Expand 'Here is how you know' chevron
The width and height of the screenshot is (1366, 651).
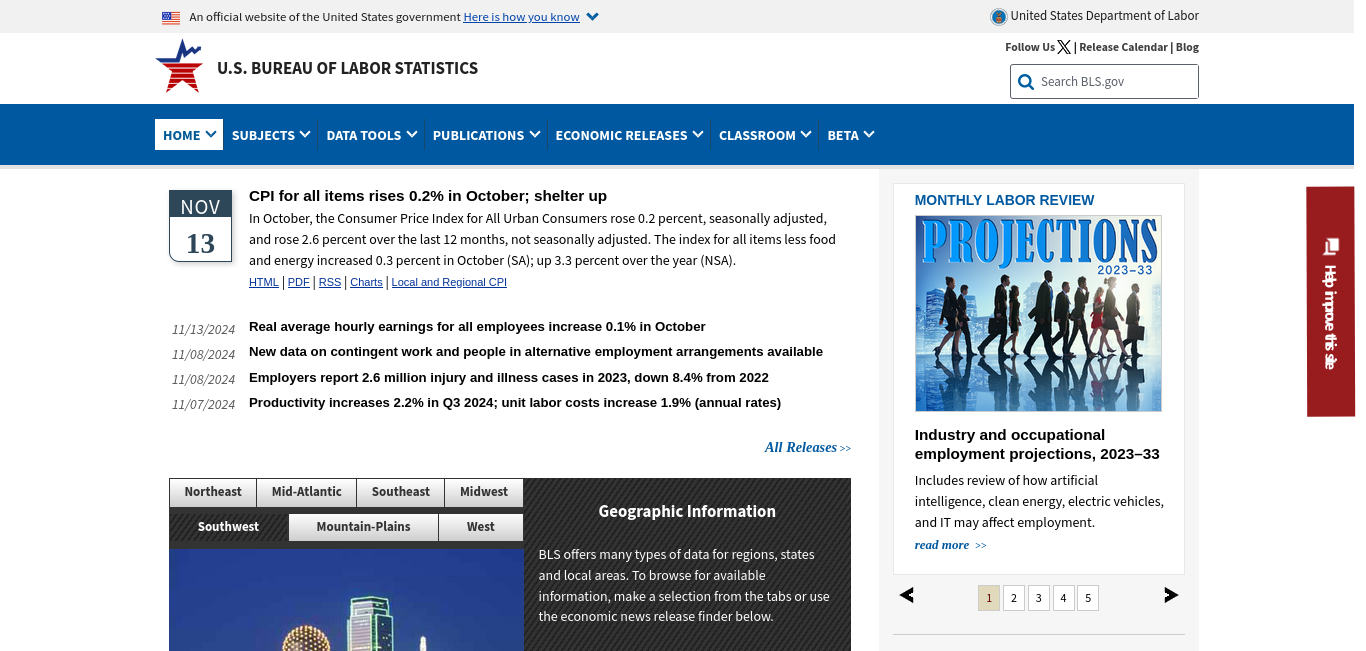(592, 17)
